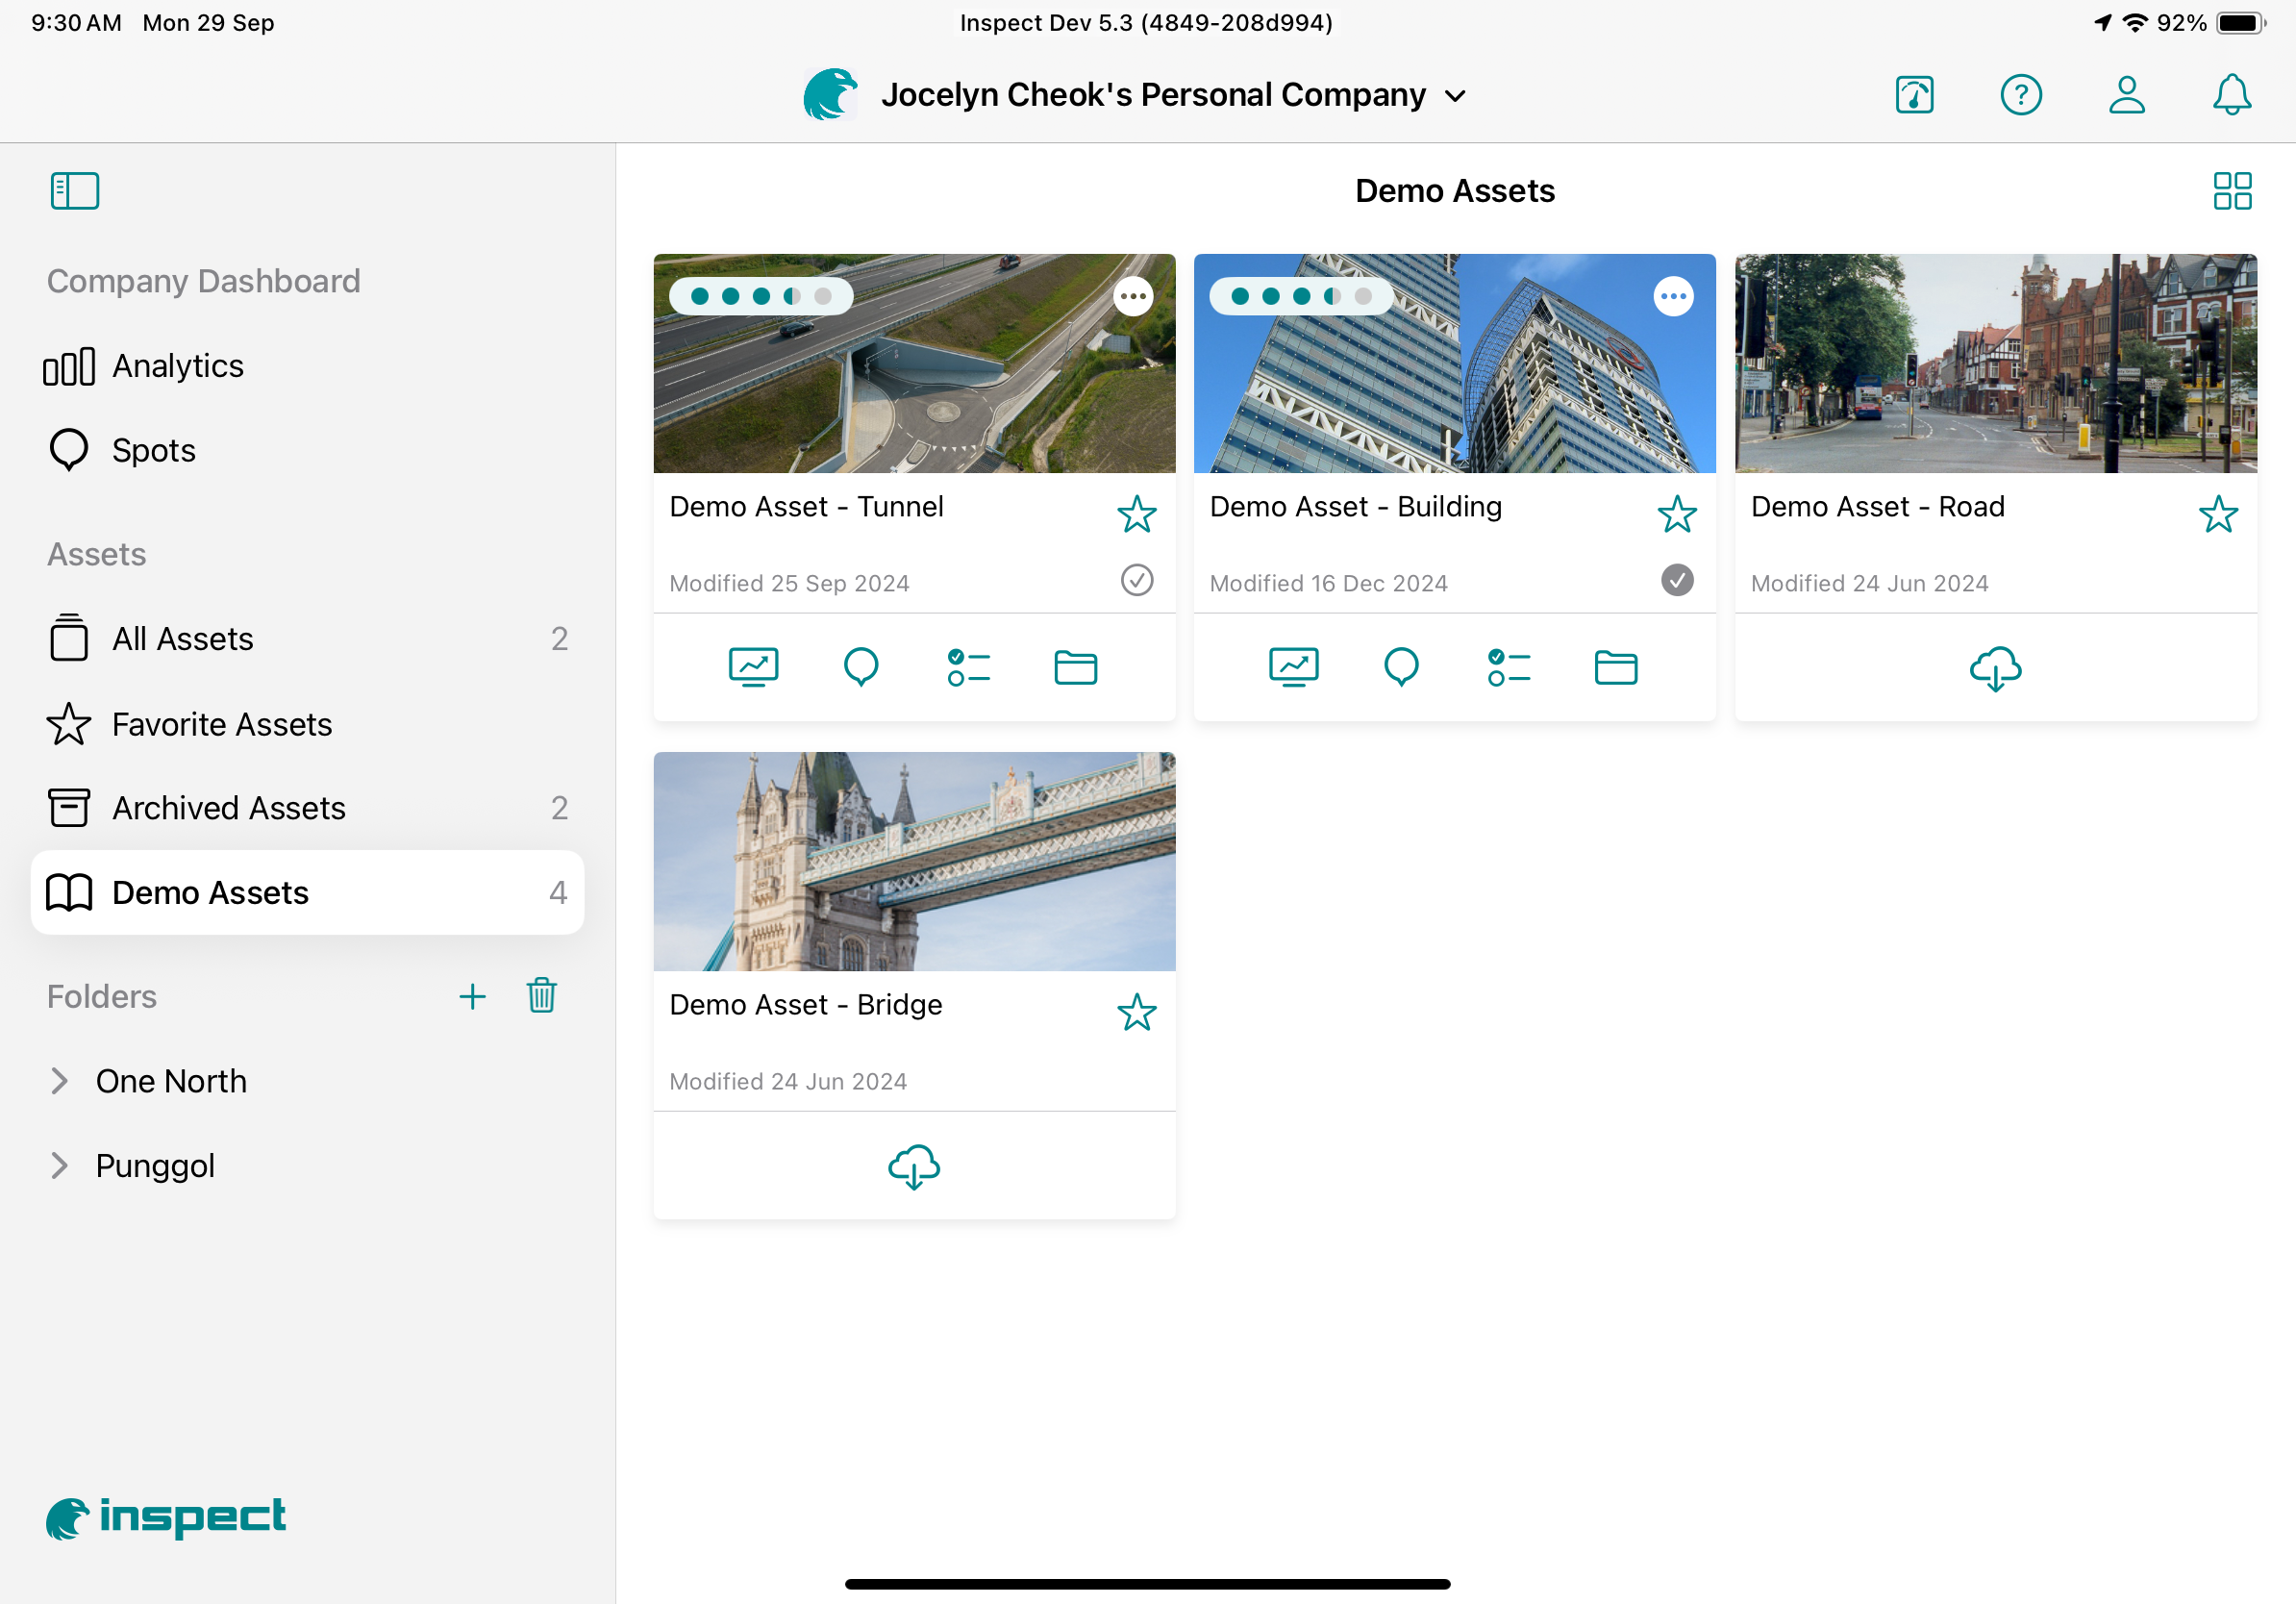The width and height of the screenshot is (2296, 1604).
Task: Click the add folder plus icon
Action: [472, 996]
